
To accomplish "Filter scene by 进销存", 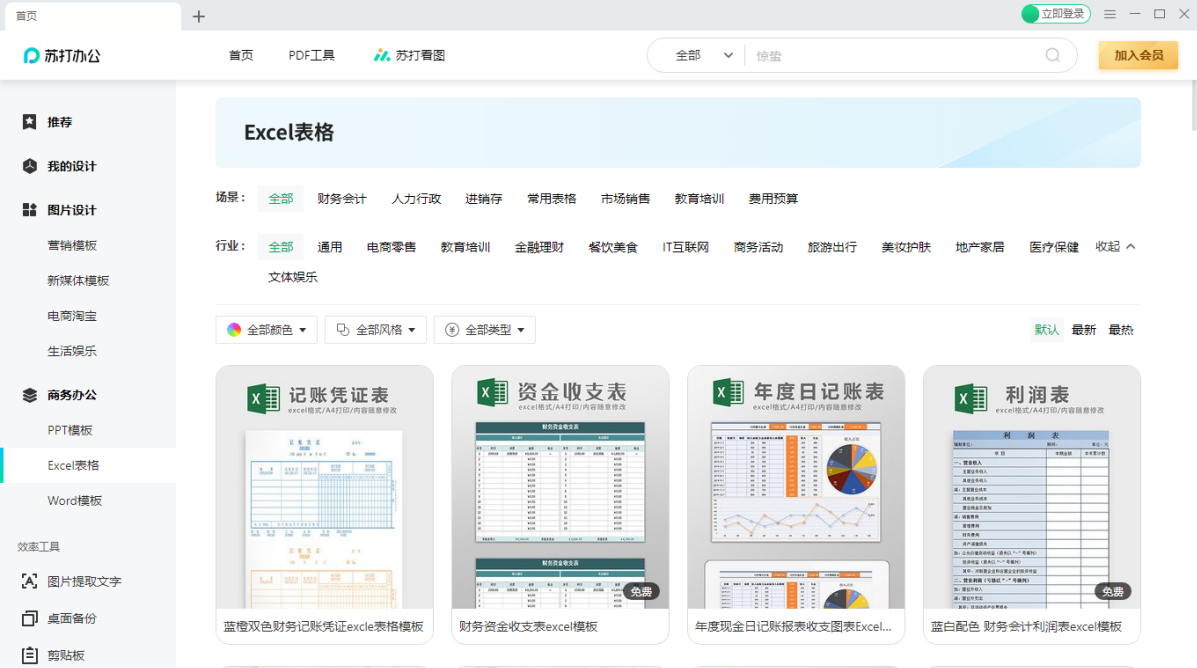I will point(484,198).
